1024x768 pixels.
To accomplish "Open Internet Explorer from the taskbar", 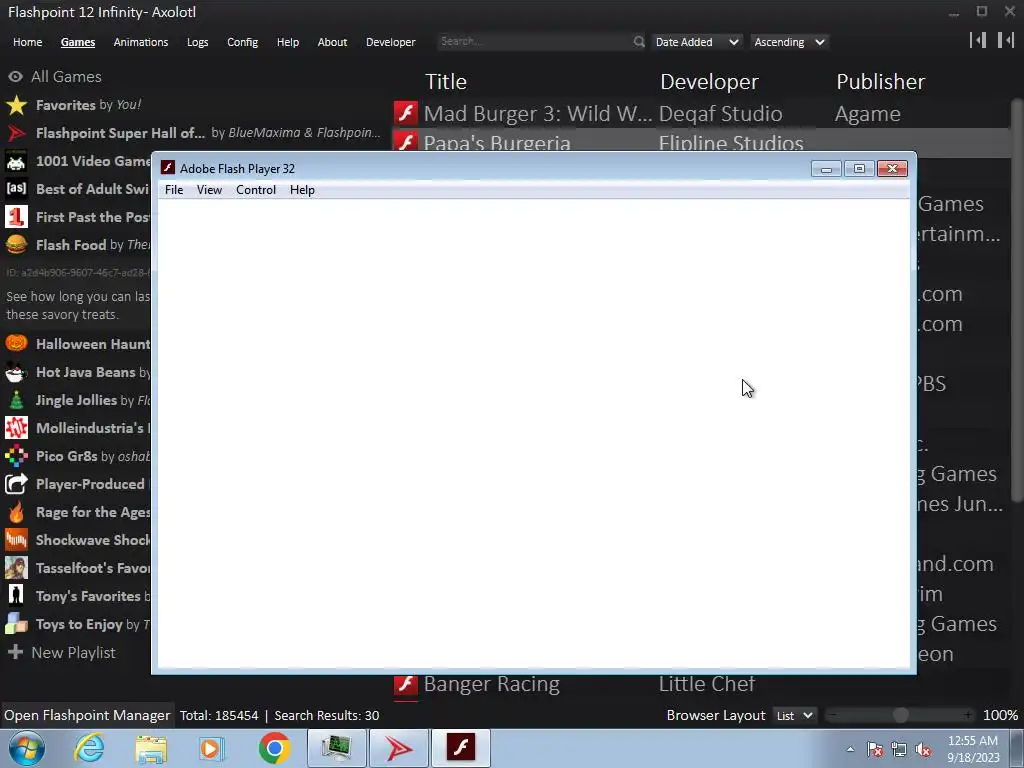I will click(89, 748).
